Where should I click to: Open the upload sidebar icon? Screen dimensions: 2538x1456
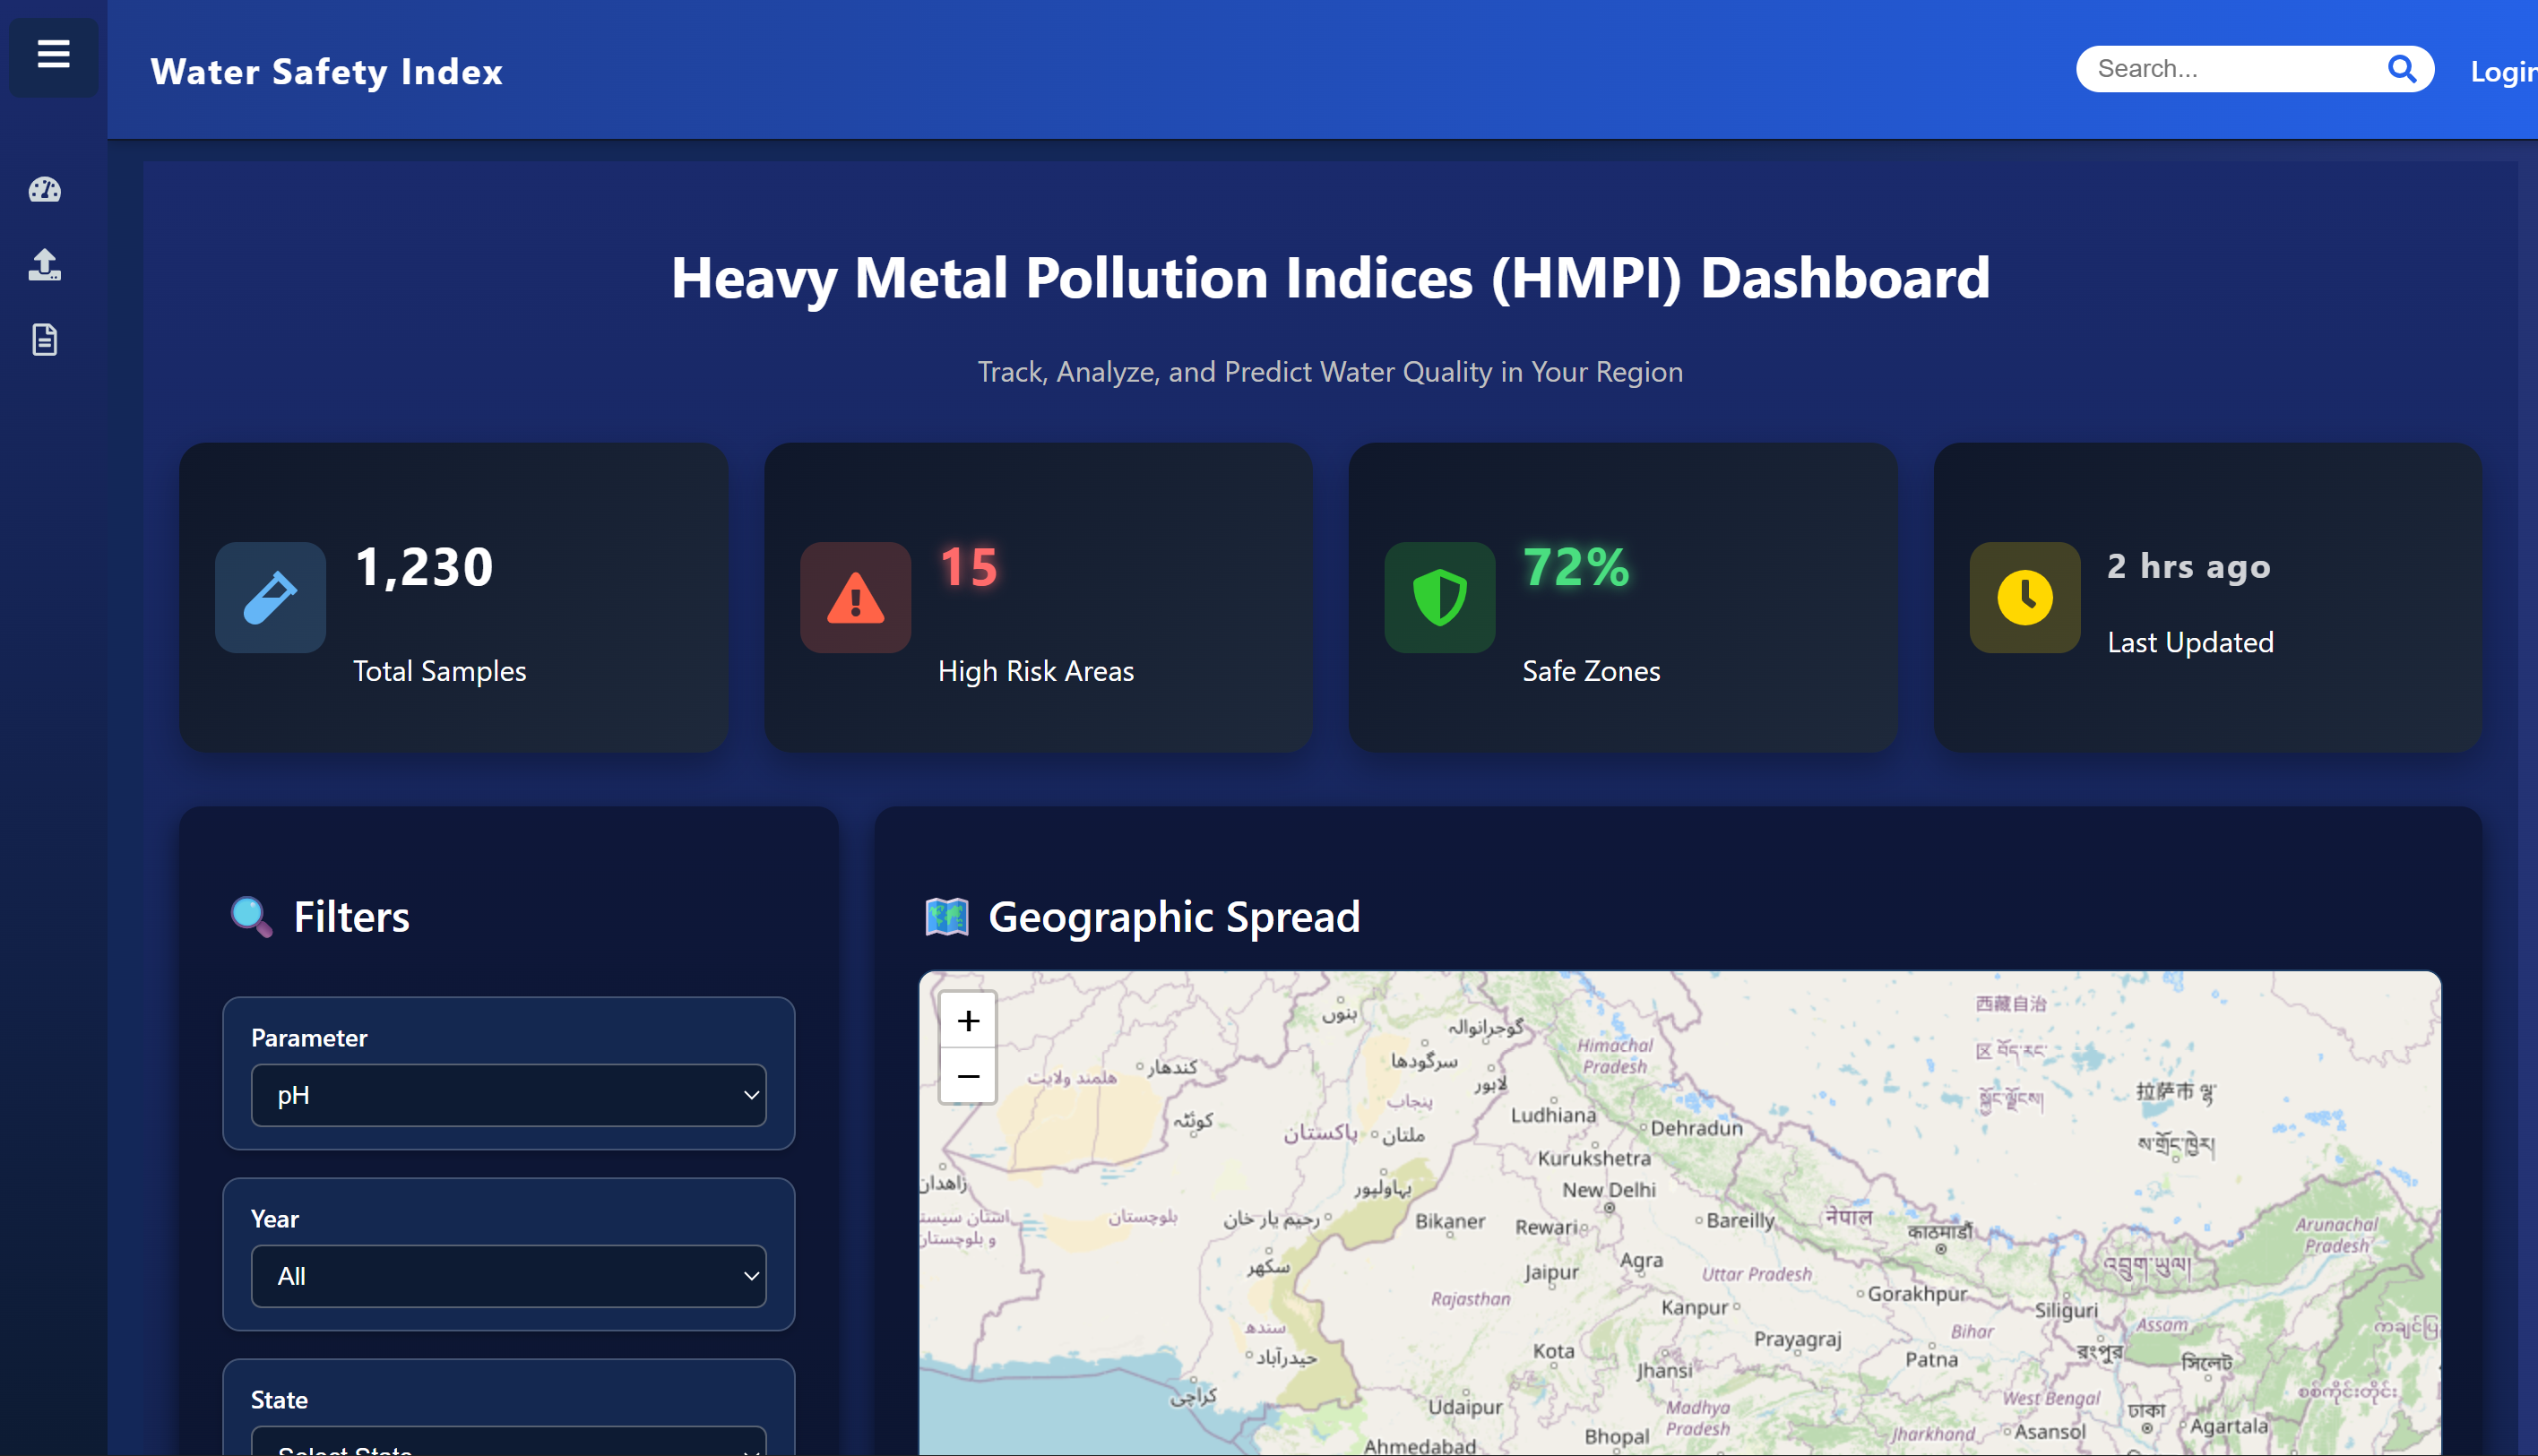[x=45, y=265]
